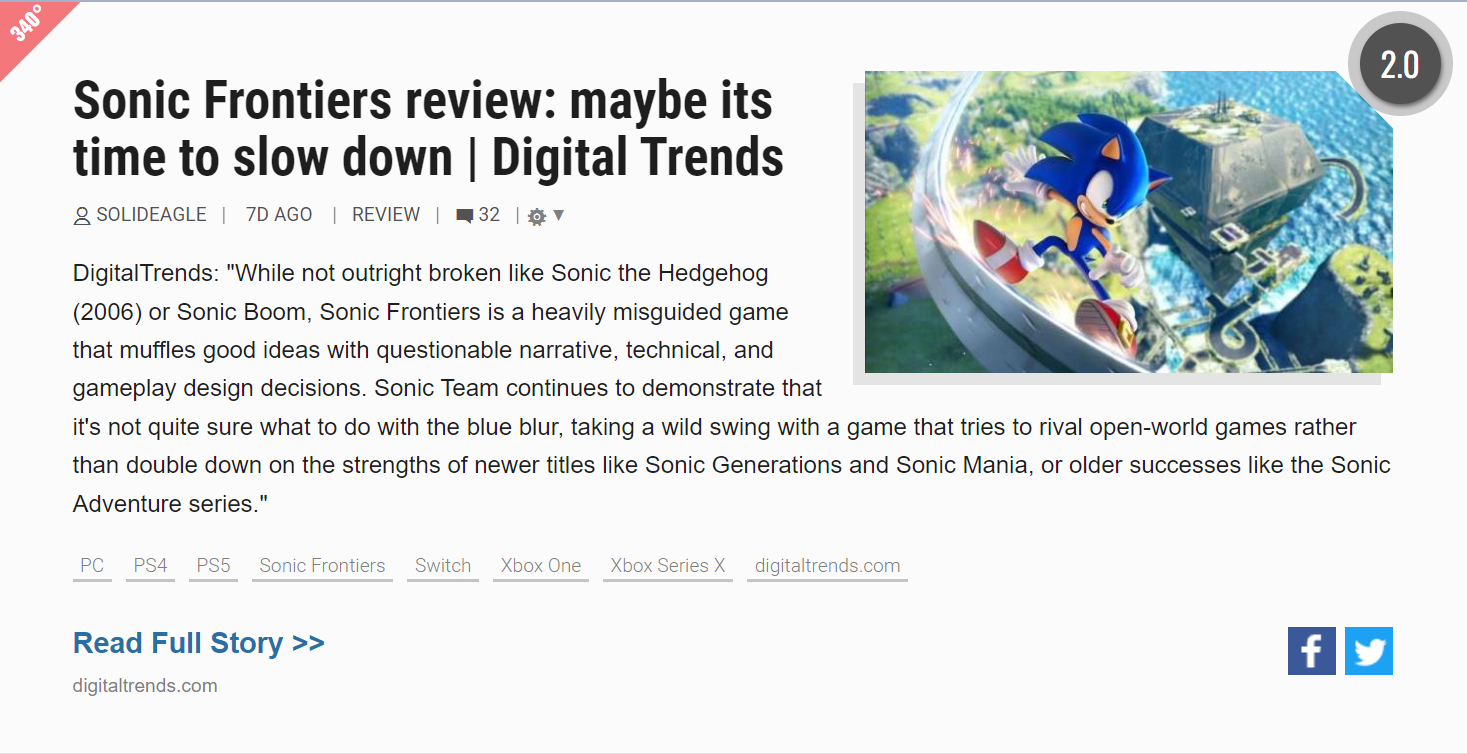Click the 32 comments count

(x=489, y=215)
